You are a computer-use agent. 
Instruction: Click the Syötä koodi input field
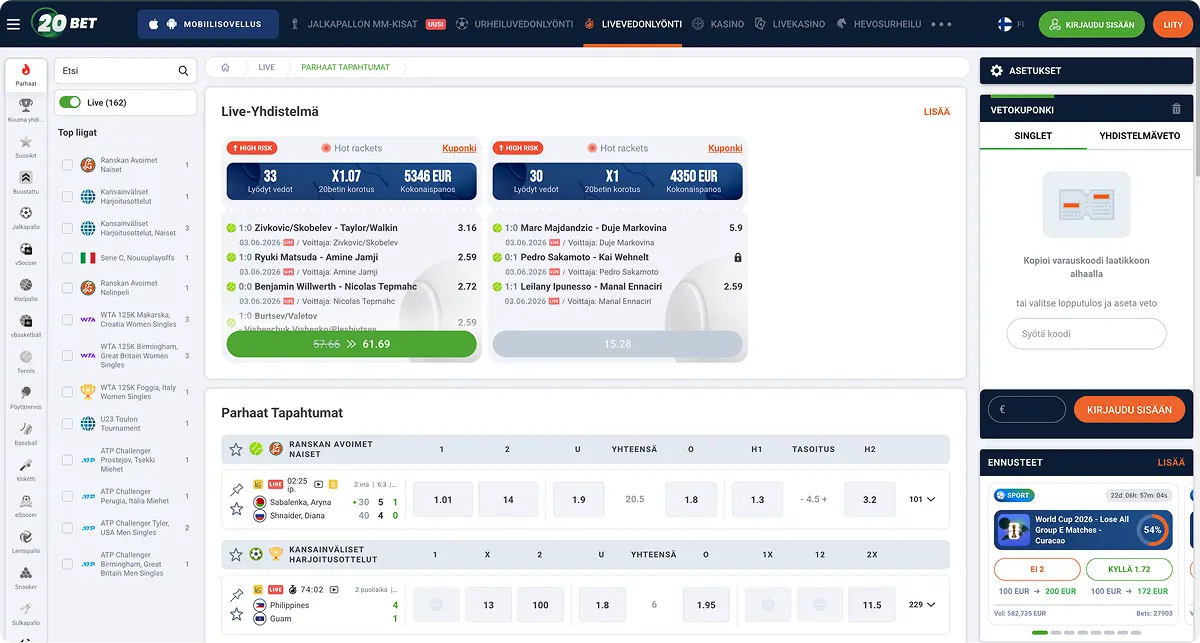[1086, 334]
